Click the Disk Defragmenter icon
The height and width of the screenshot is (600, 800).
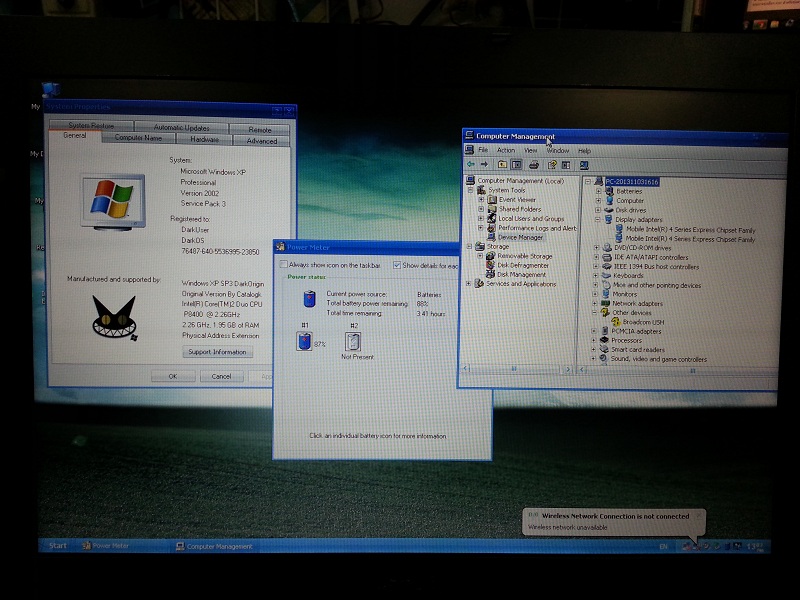click(x=490, y=265)
